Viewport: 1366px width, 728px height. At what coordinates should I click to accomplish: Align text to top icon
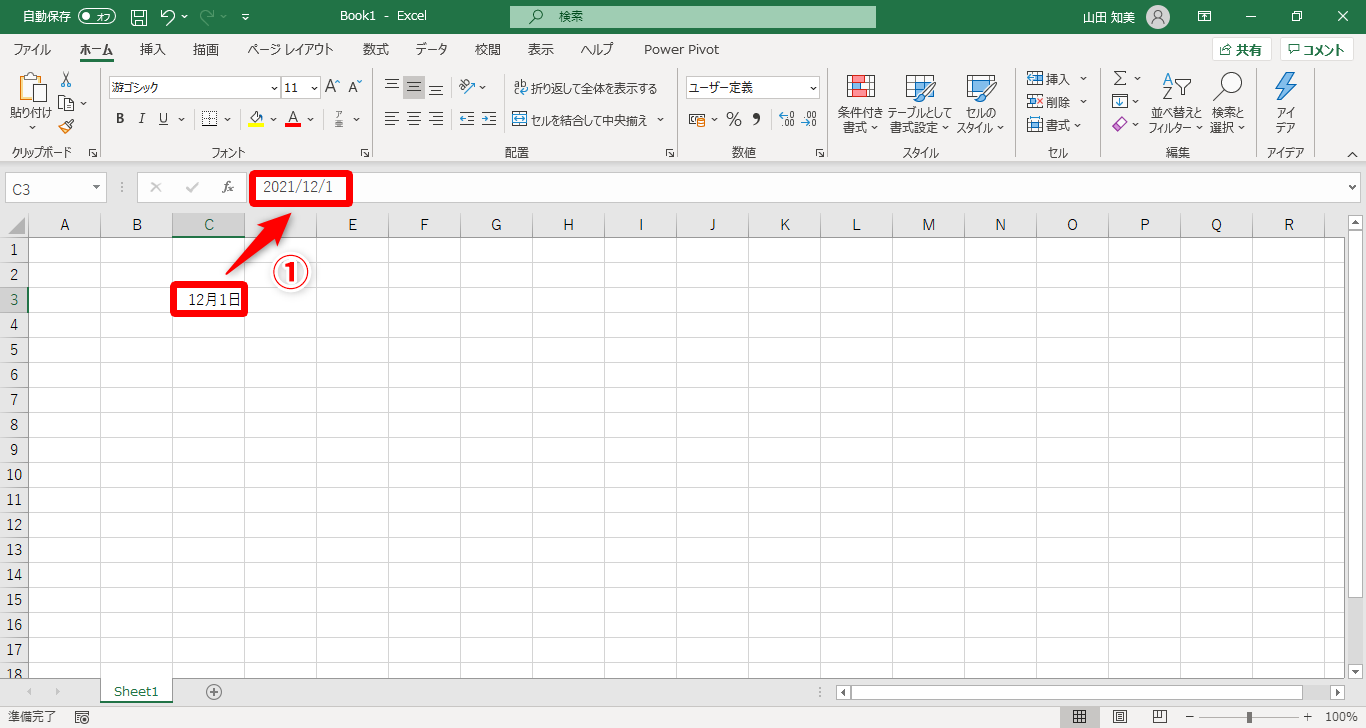click(x=392, y=87)
